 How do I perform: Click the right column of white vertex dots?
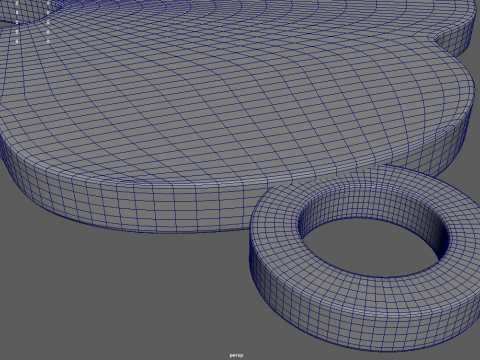tap(48, 22)
